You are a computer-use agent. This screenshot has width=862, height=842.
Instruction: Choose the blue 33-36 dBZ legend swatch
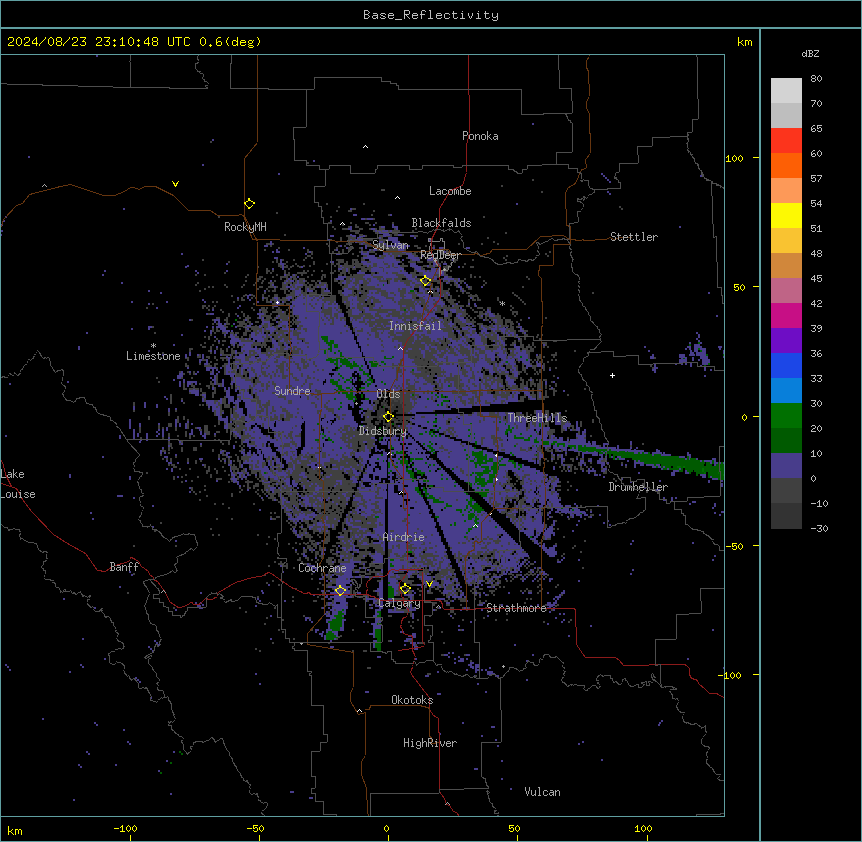(786, 365)
